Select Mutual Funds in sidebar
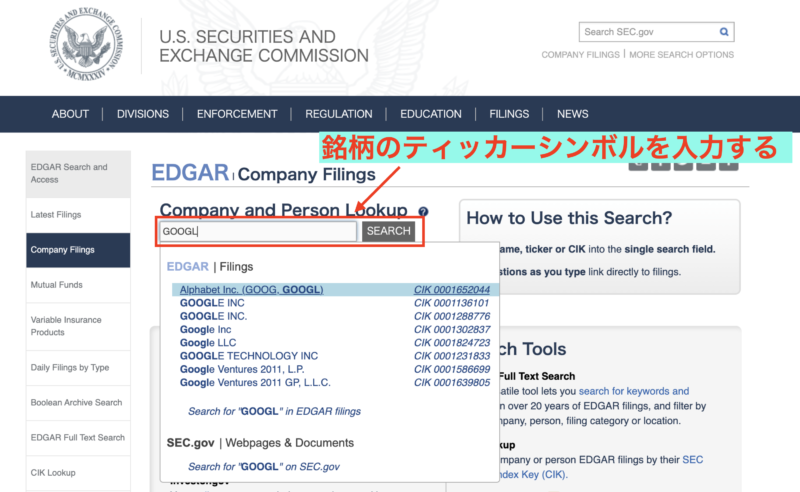The width and height of the screenshot is (800, 492). (78, 285)
